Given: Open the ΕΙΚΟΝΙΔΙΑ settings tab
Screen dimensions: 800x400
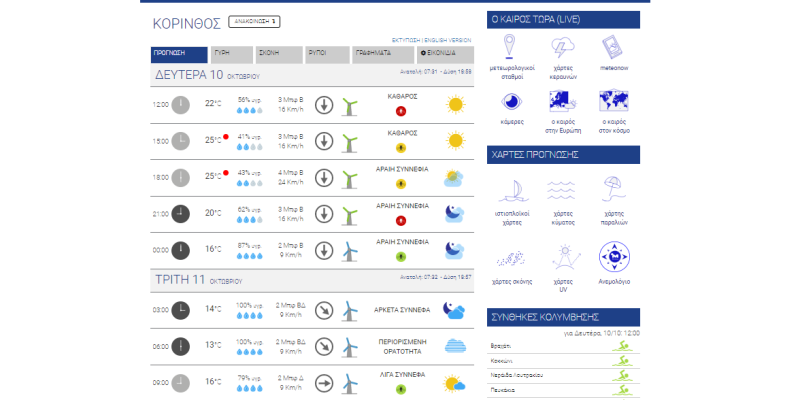Looking at the screenshot, I should [439, 53].
